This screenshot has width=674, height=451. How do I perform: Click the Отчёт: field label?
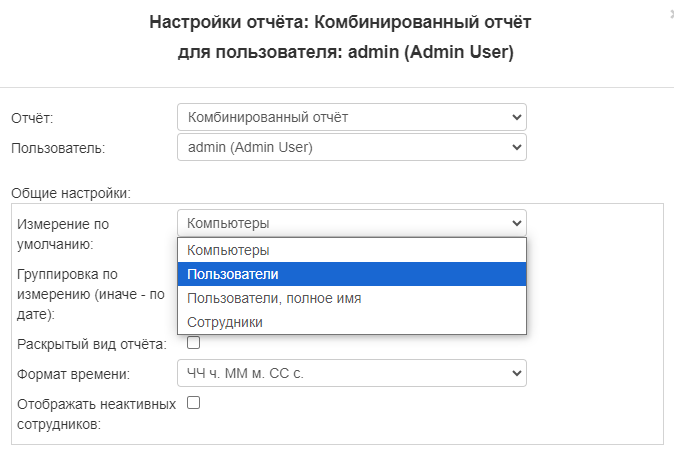click(32, 118)
